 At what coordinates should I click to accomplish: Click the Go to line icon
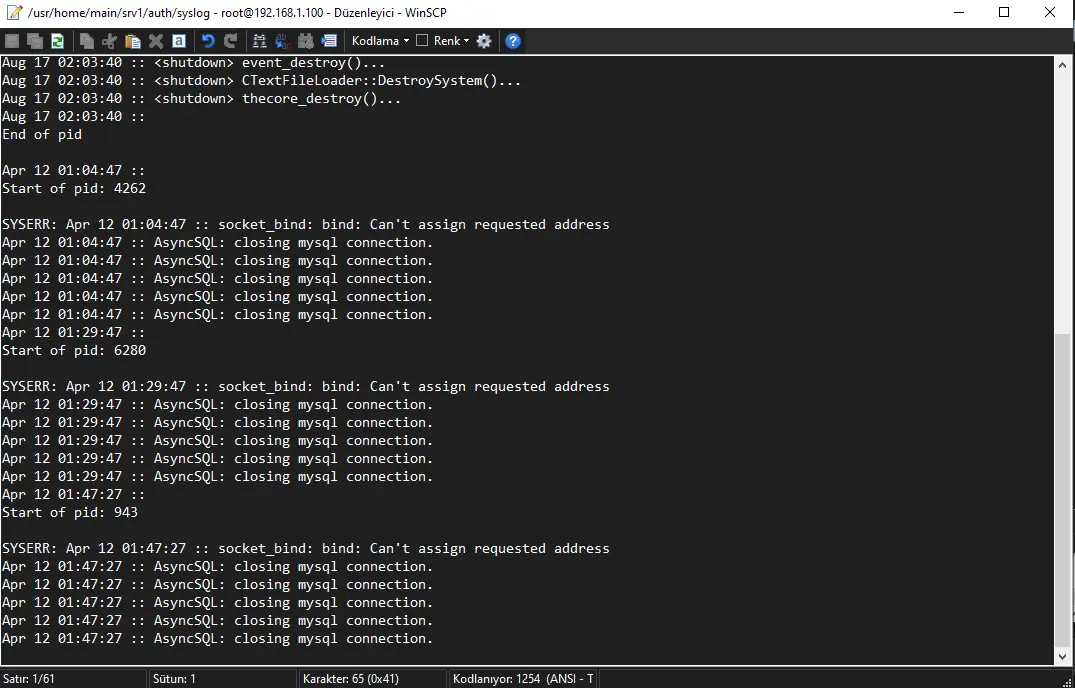(x=328, y=41)
